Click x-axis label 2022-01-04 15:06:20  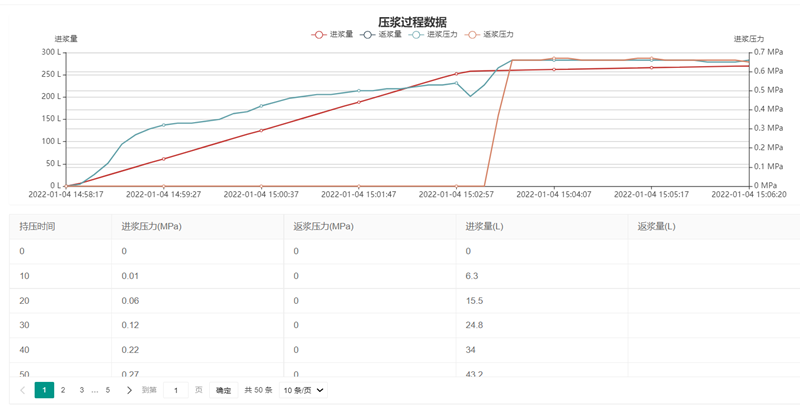(x=749, y=194)
